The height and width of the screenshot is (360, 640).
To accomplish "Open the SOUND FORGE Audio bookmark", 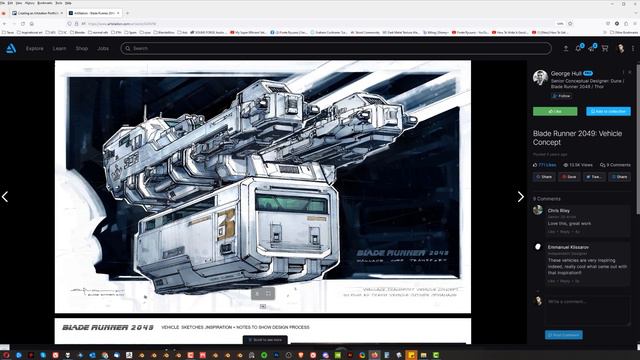I will point(209,32).
